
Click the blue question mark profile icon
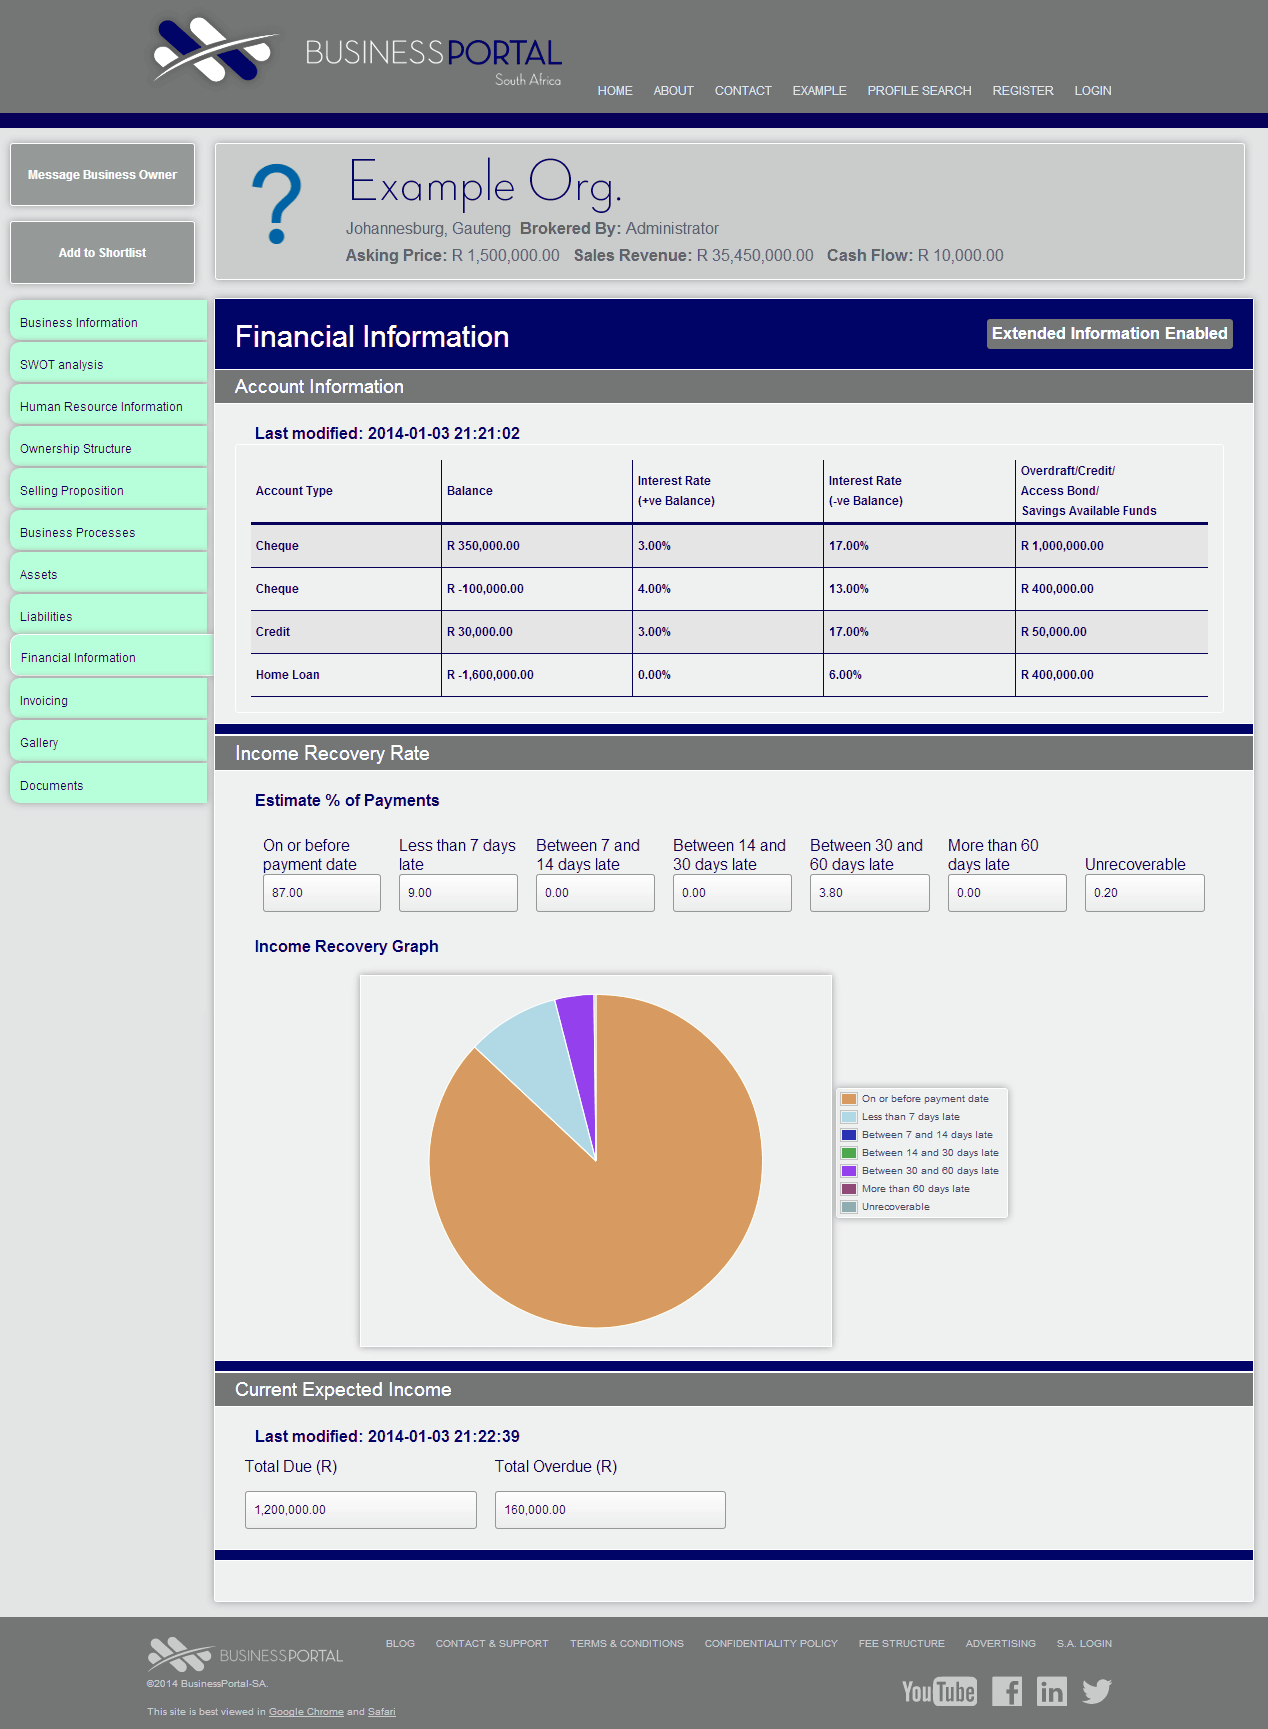click(x=276, y=205)
